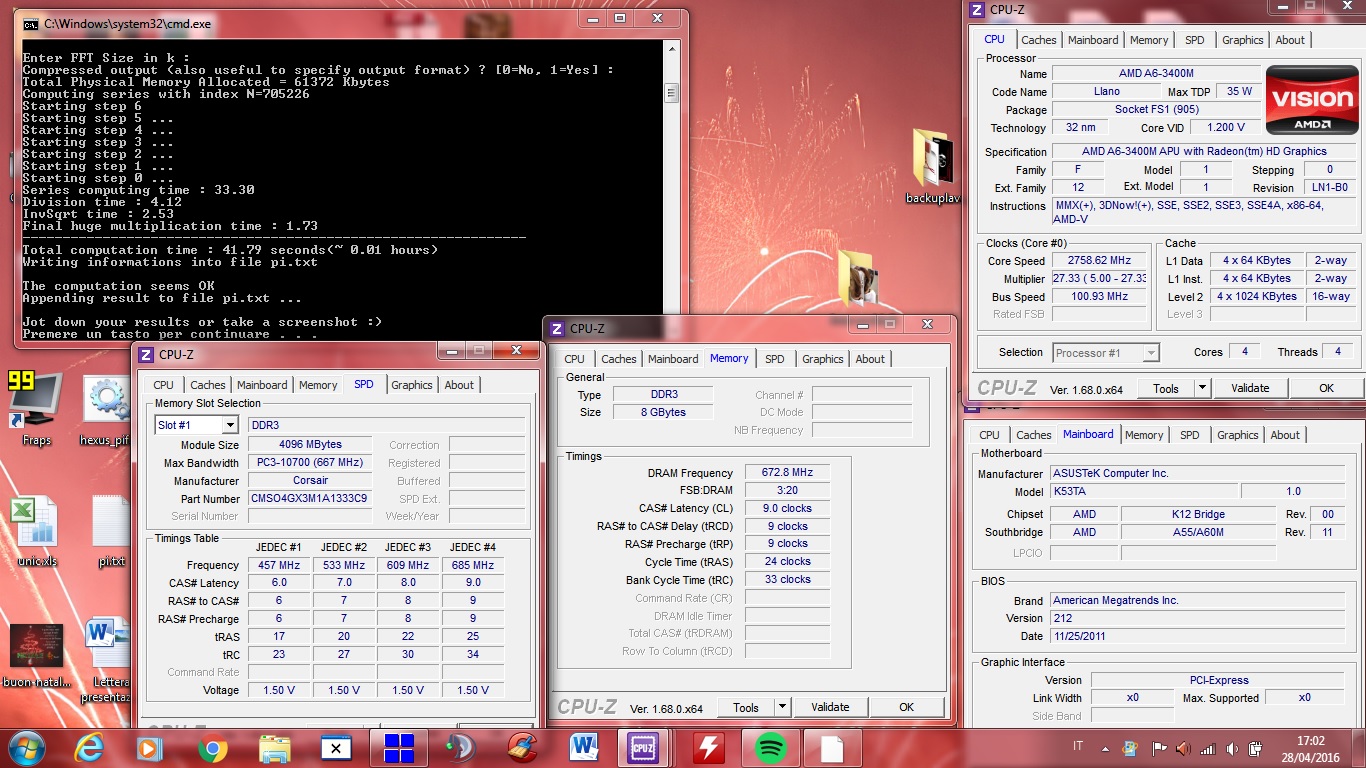Click the Windows Start orb
Viewport: 1366px width, 768px height.
click(27, 747)
